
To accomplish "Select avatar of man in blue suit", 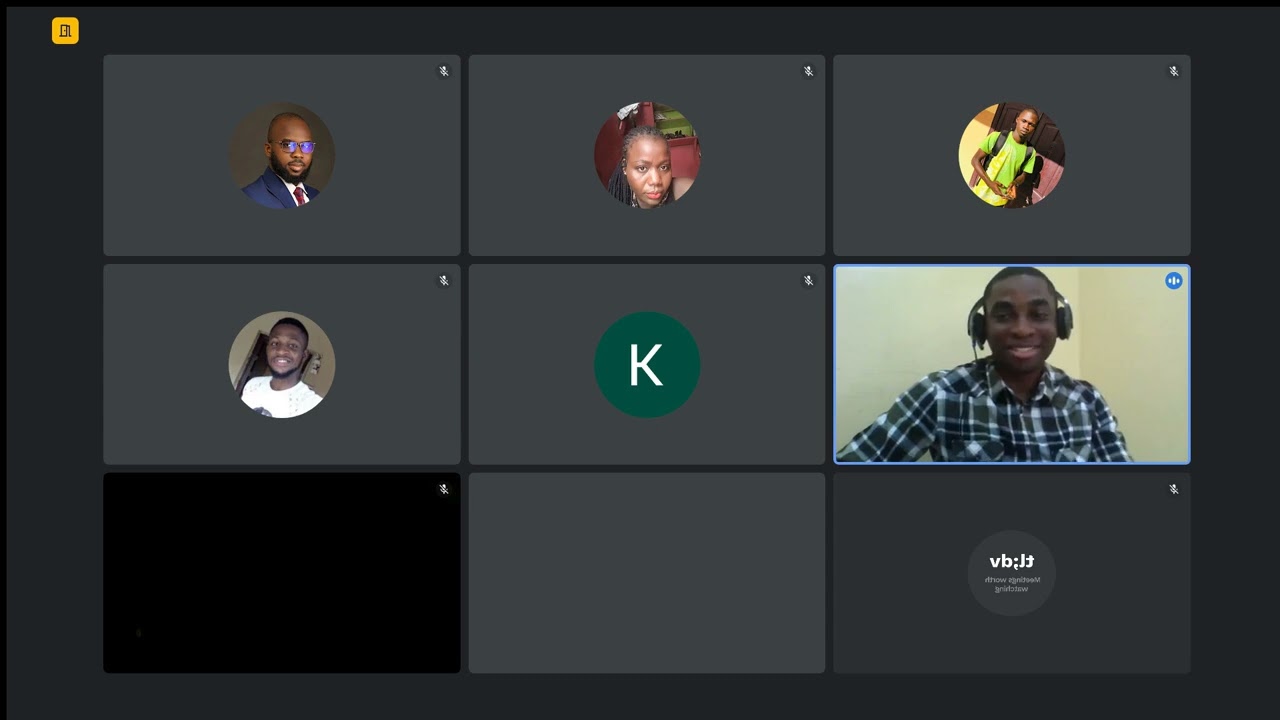I will [x=282, y=156].
